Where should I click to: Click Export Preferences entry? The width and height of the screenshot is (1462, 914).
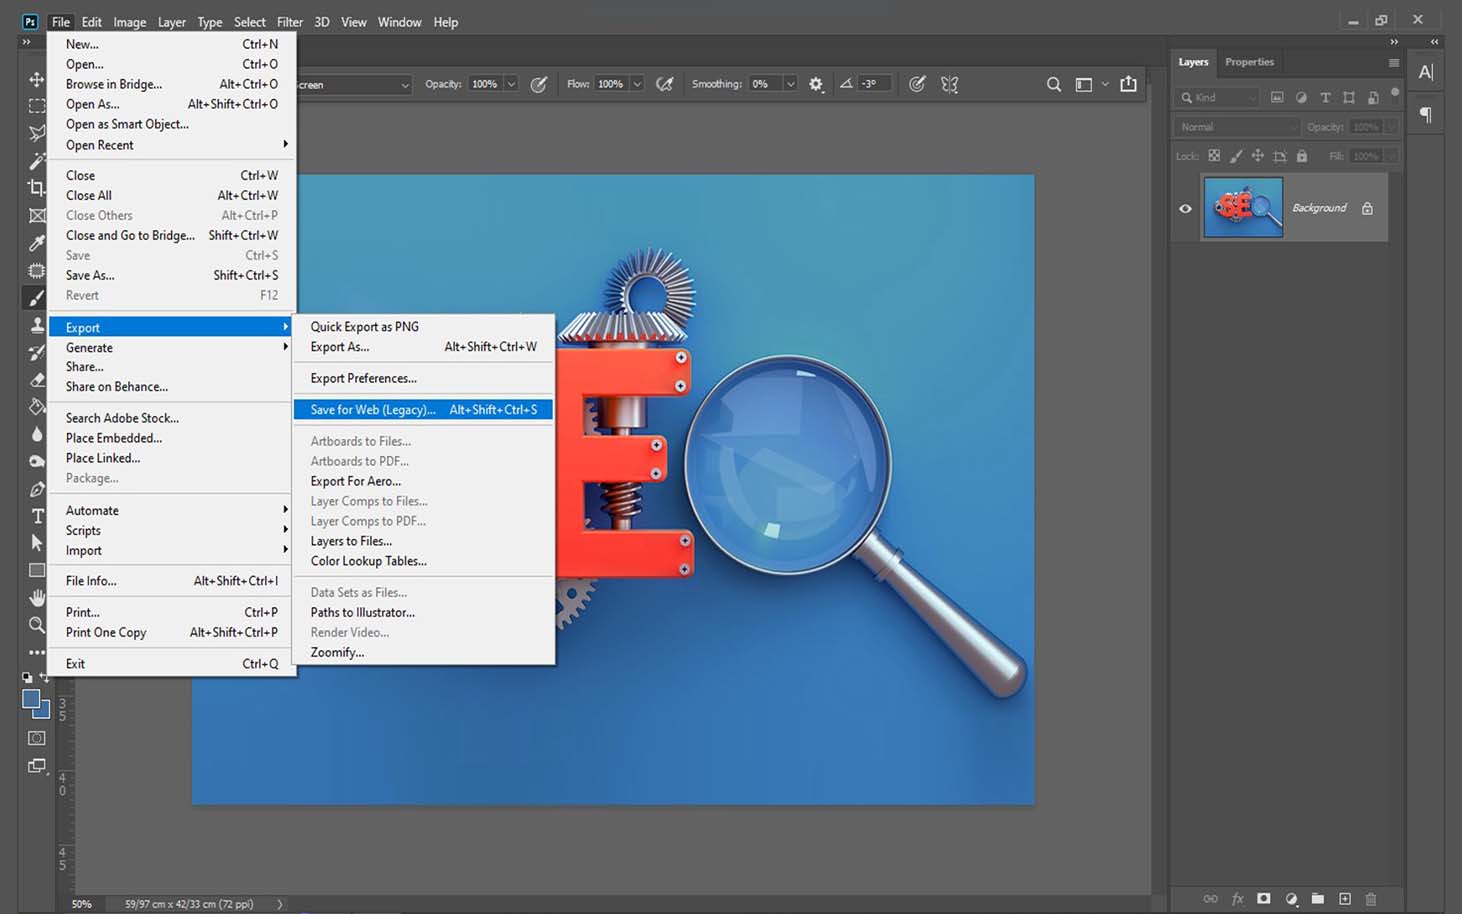click(x=424, y=378)
